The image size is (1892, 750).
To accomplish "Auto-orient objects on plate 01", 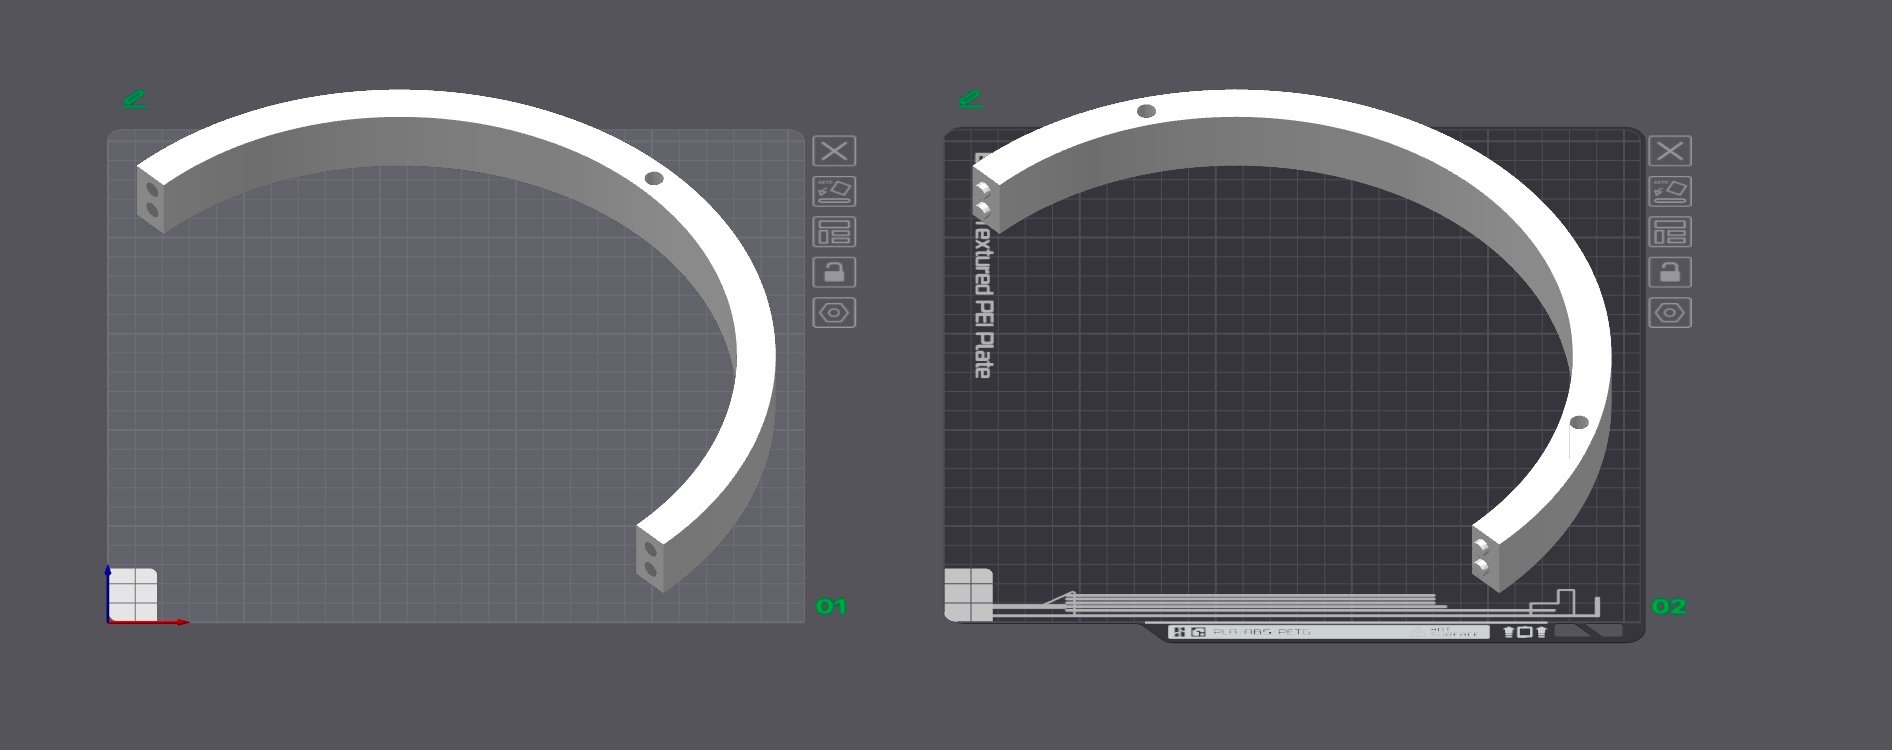I will 834,191.
